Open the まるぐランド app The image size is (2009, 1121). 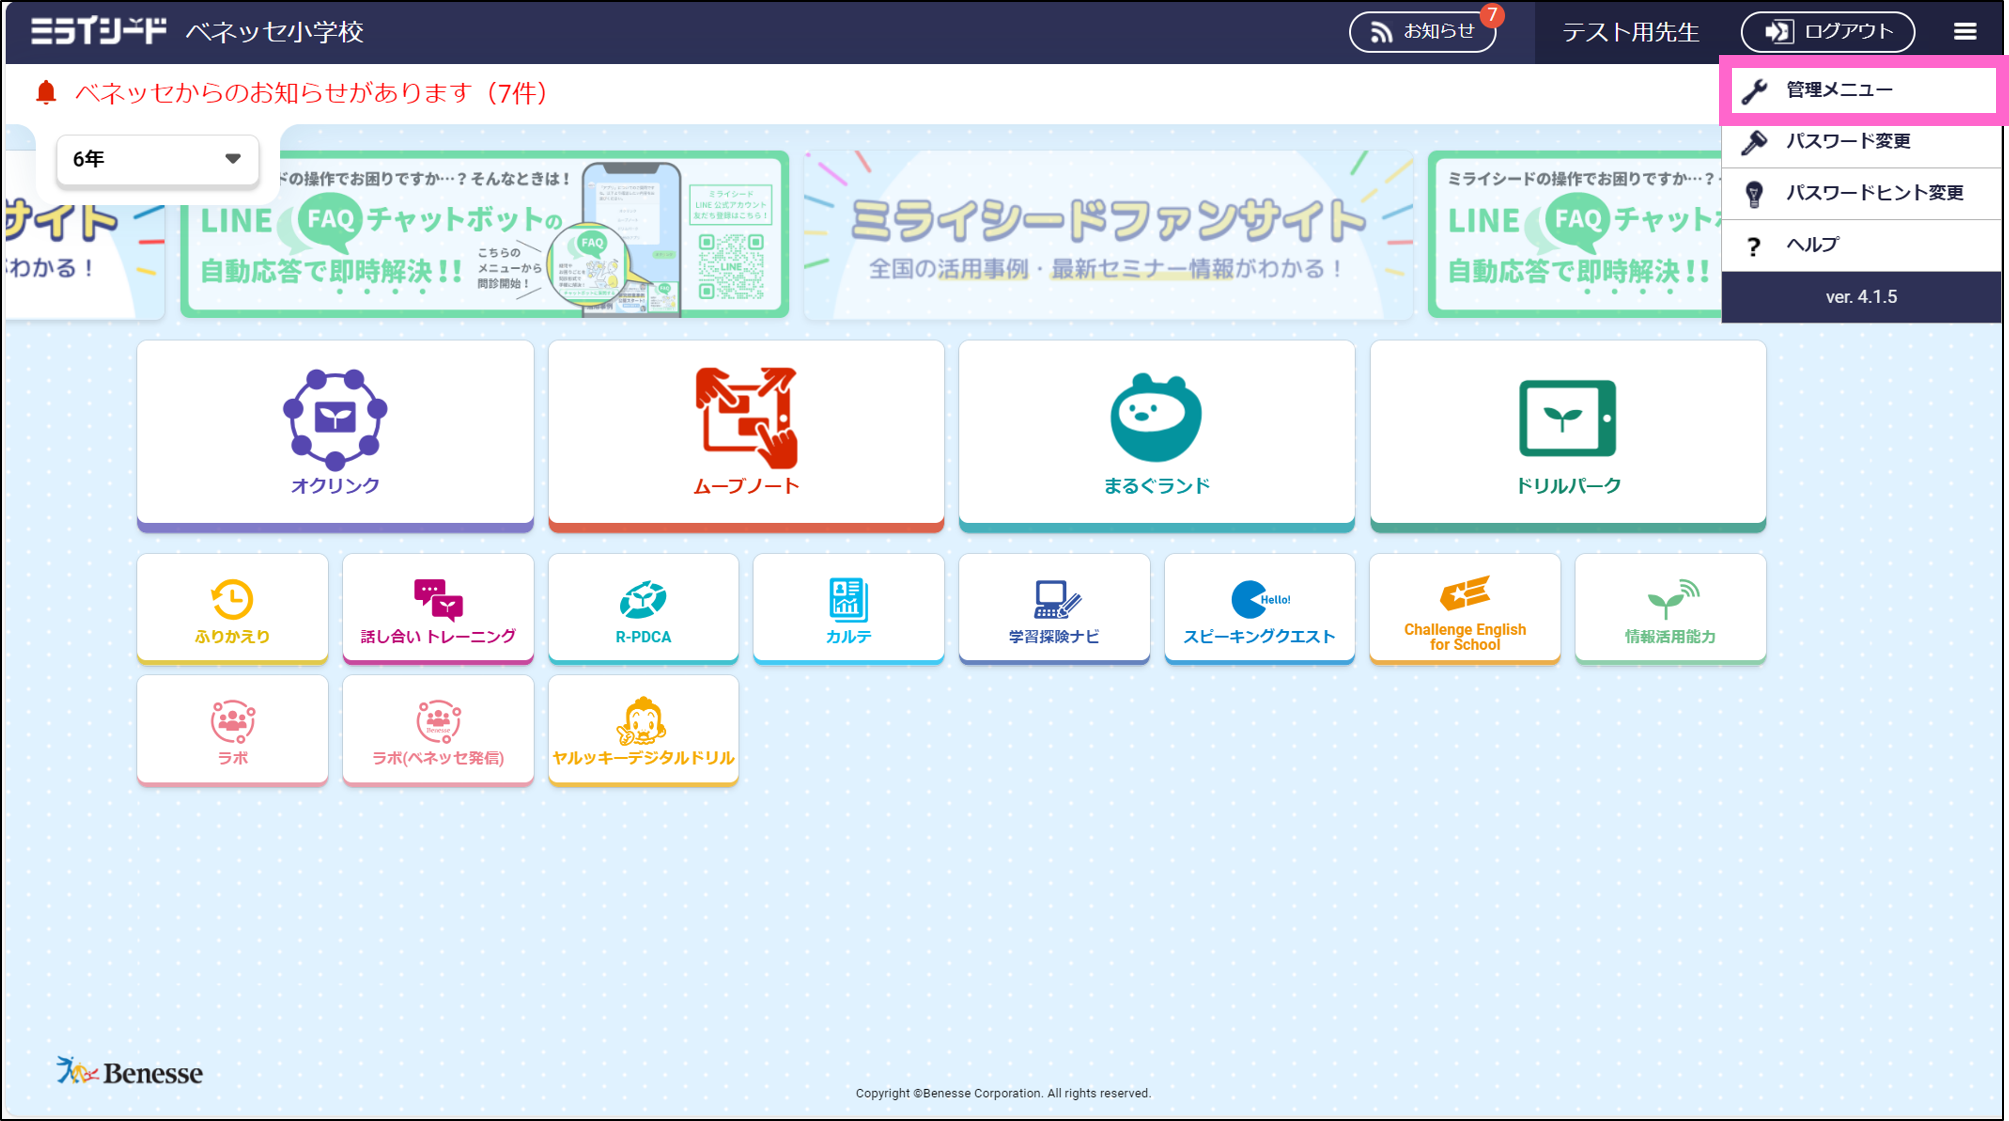[x=1155, y=432]
